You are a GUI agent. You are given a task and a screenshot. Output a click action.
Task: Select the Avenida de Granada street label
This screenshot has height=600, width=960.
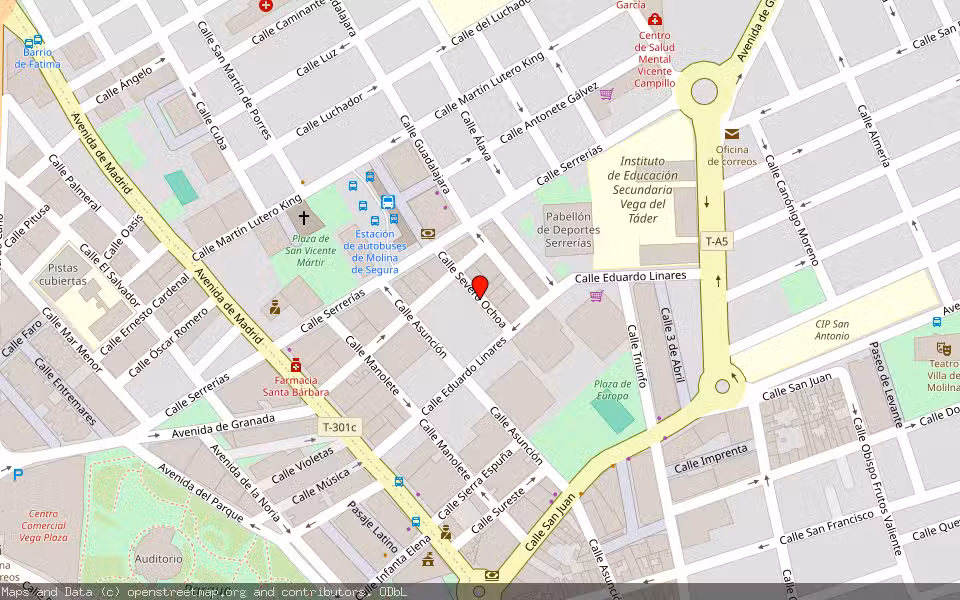pyautogui.click(x=223, y=426)
